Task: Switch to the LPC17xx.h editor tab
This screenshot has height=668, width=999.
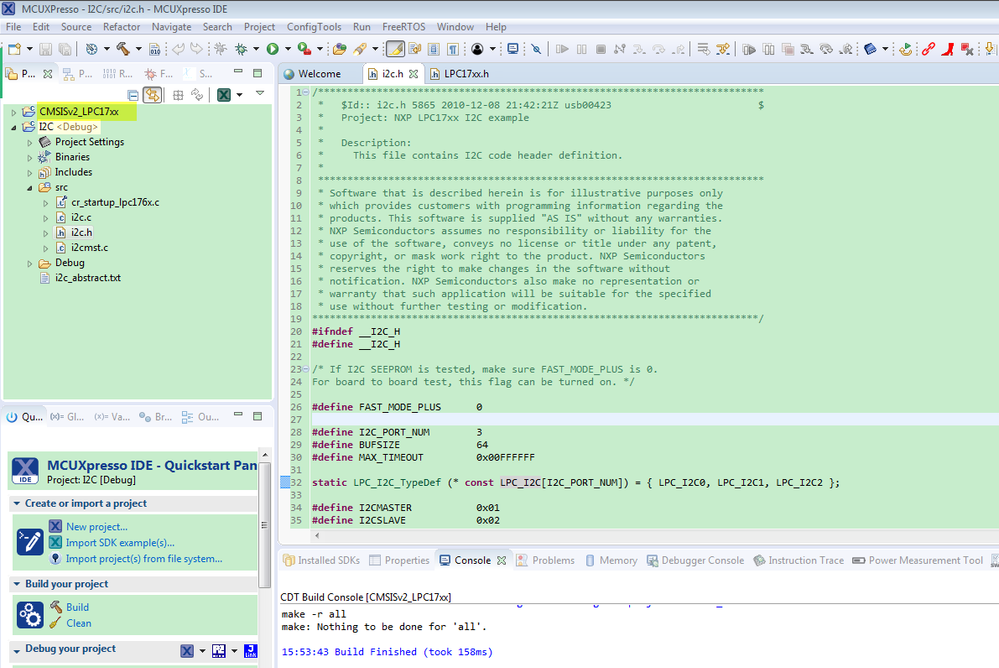Action: pyautogui.click(x=459, y=74)
